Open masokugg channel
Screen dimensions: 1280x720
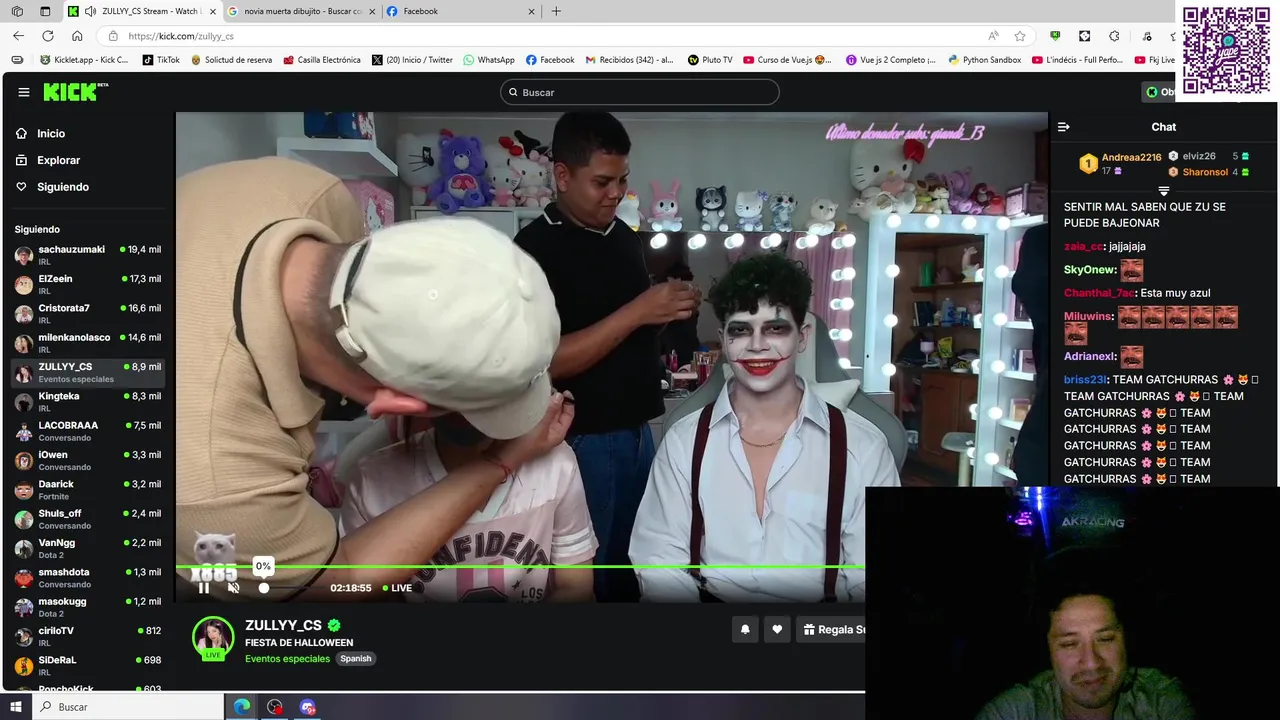[88, 607]
